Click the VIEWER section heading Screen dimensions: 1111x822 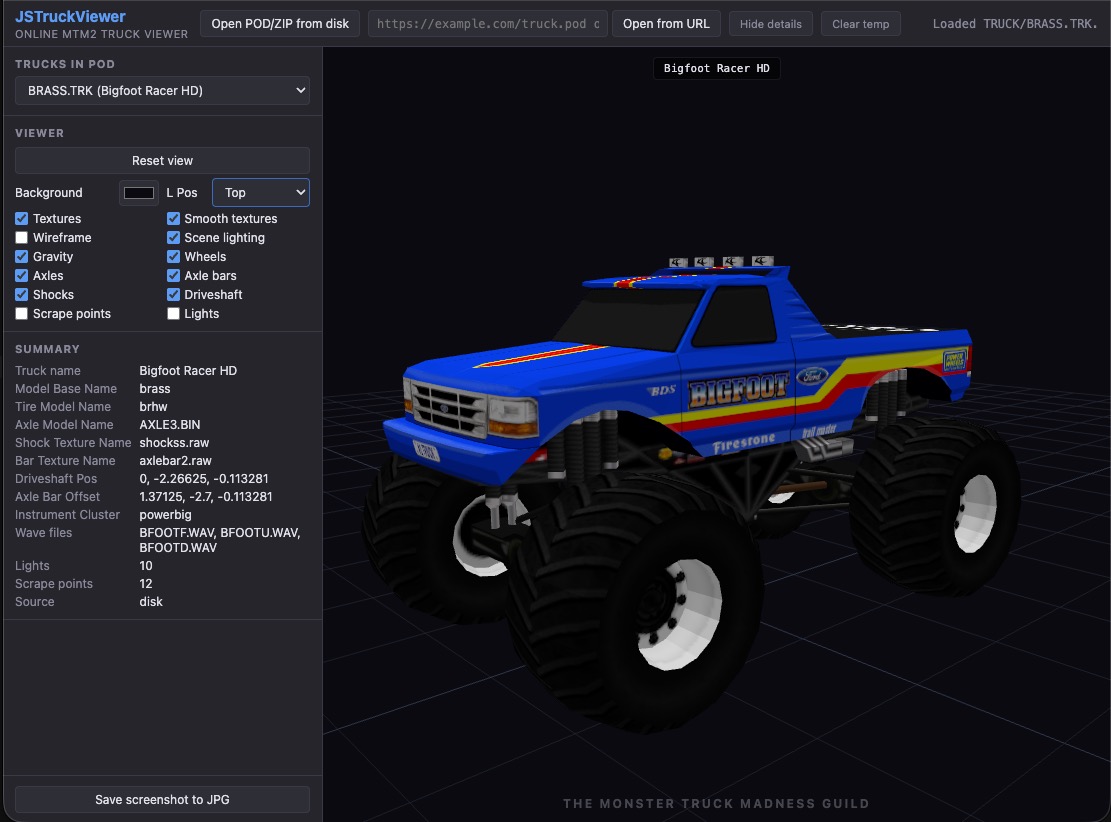click(39, 133)
